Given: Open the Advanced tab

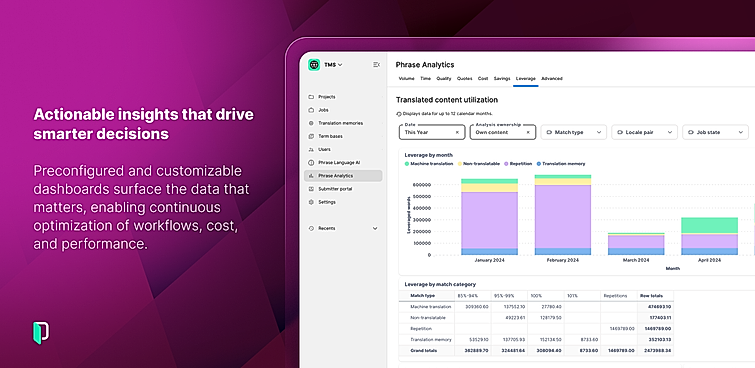Looking at the screenshot, I should coord(552,79).
